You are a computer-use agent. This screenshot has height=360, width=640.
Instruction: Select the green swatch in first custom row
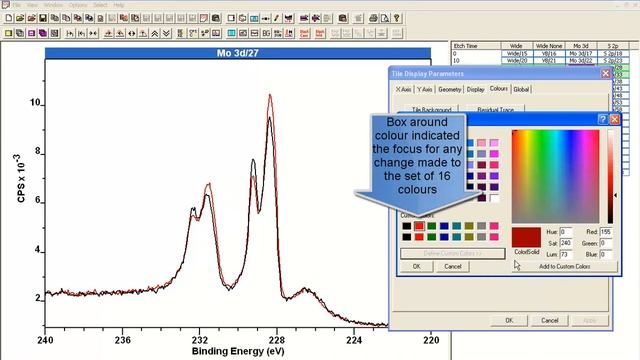pyautogui.click(x=431, y=226)
